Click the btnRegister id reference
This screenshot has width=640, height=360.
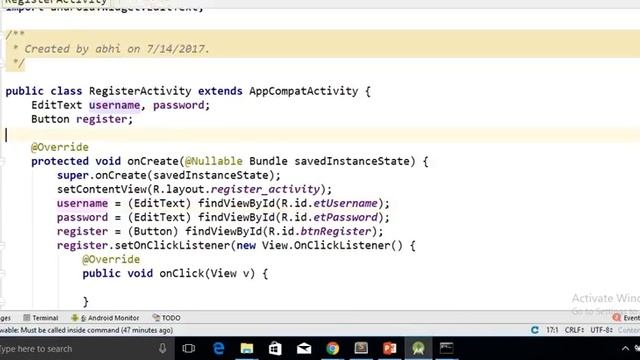pos(336,231)
